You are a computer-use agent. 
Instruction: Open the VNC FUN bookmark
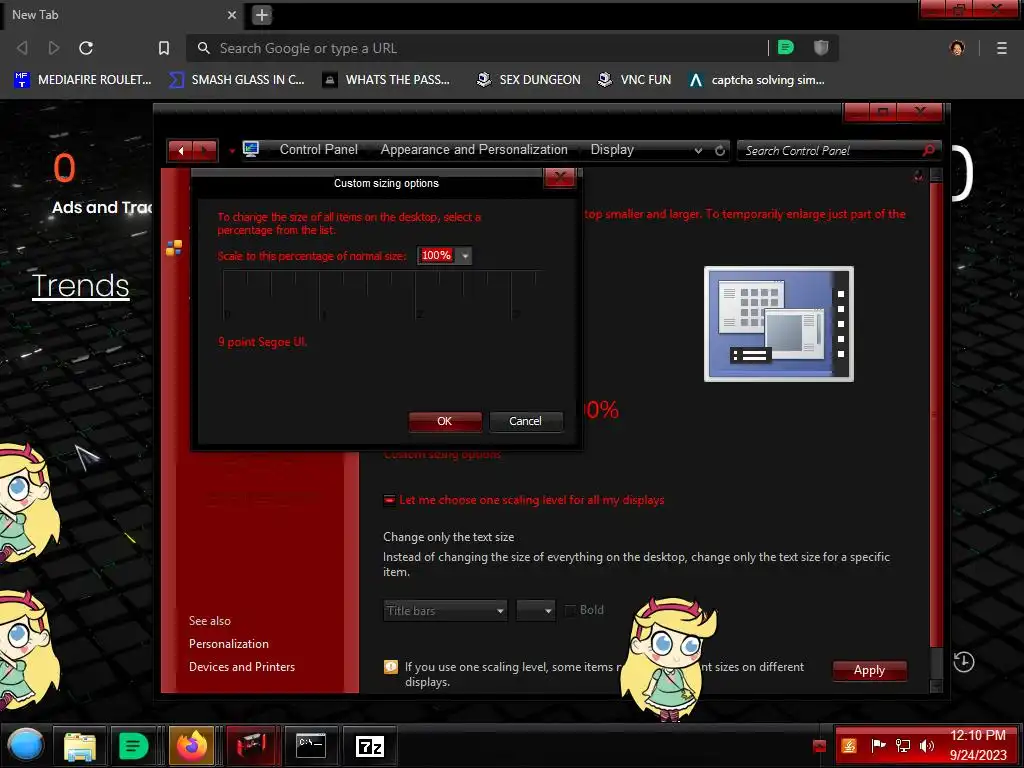coord(634,80)
